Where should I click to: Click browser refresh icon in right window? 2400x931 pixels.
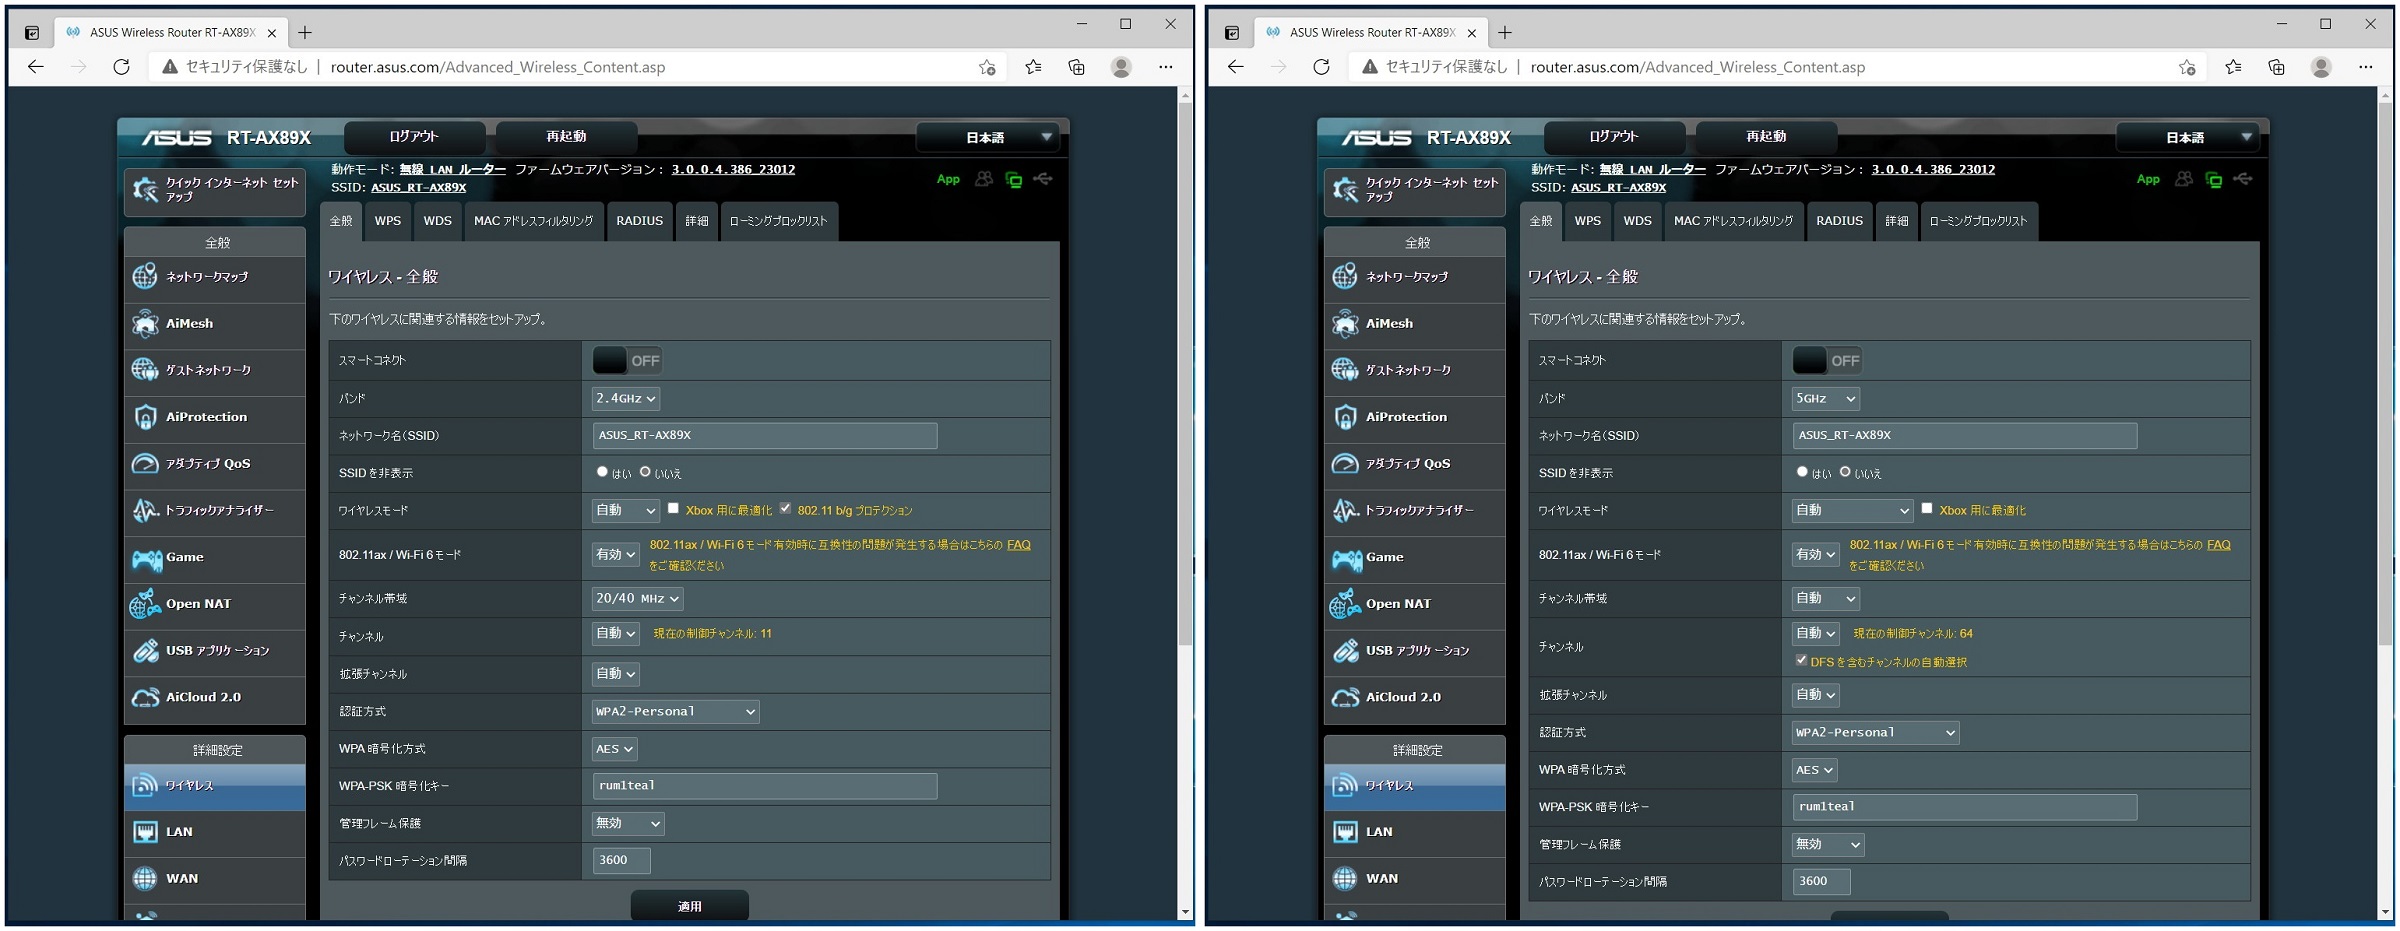[1321, 67]
